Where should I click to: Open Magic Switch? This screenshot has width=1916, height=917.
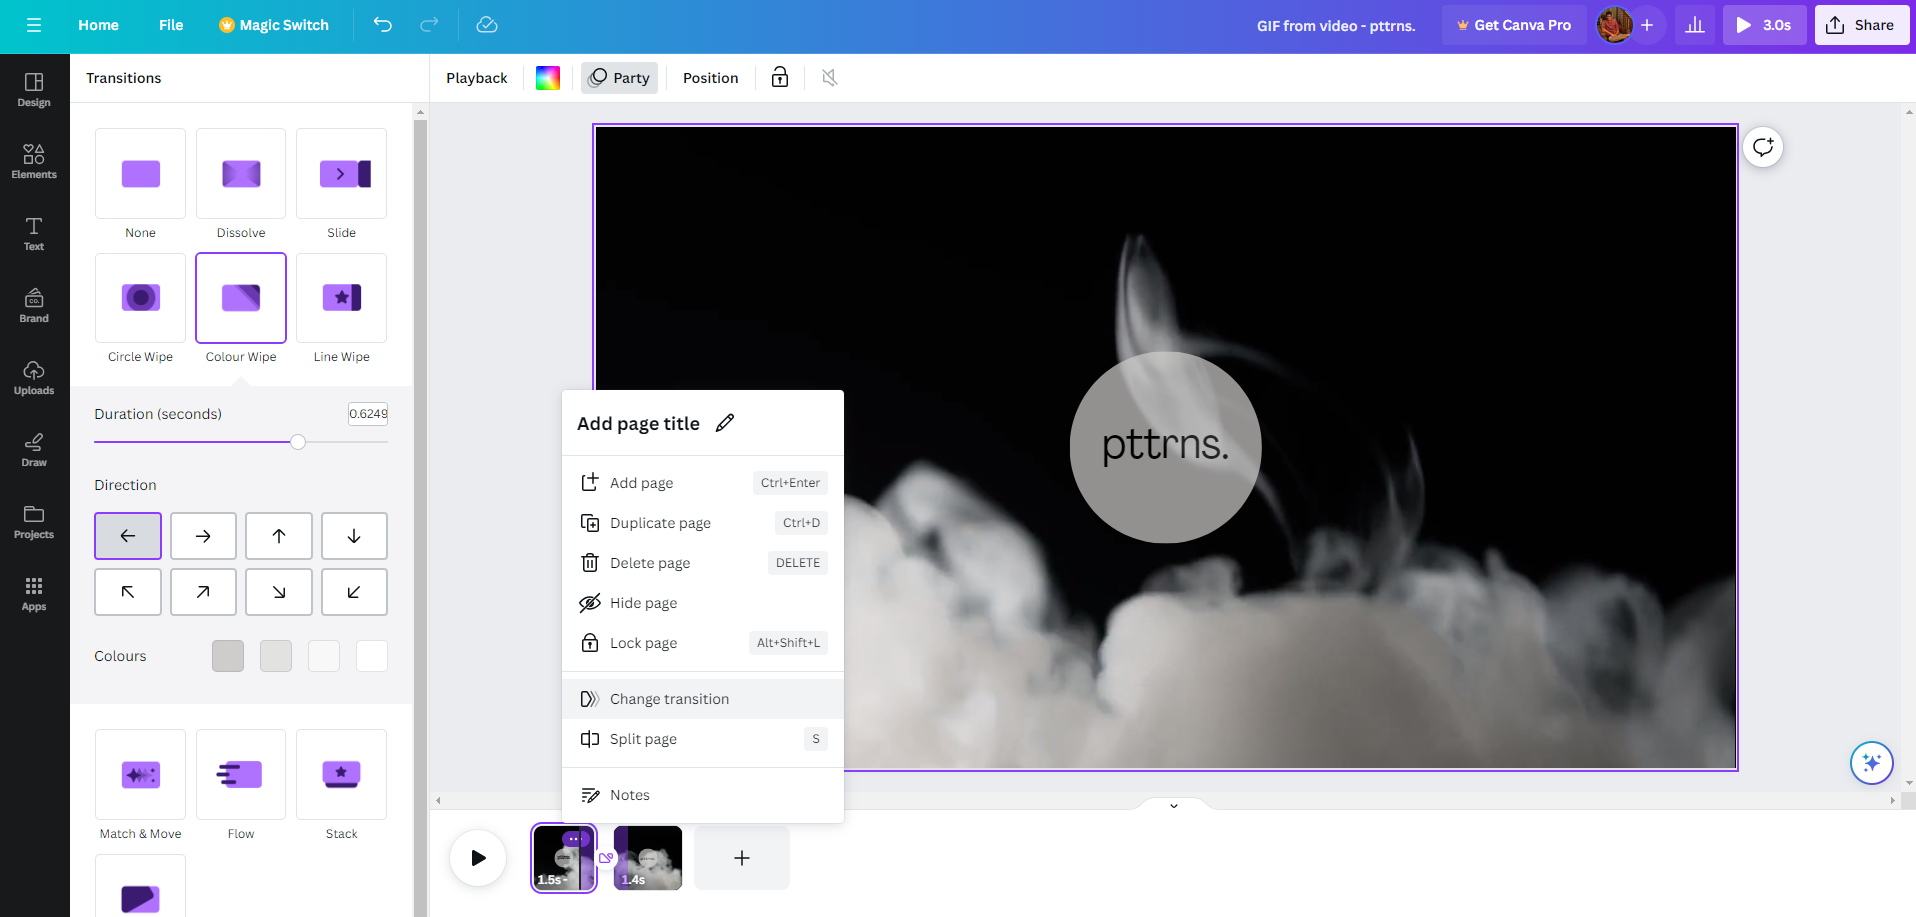pyautogui.click(x=274, y=25)
